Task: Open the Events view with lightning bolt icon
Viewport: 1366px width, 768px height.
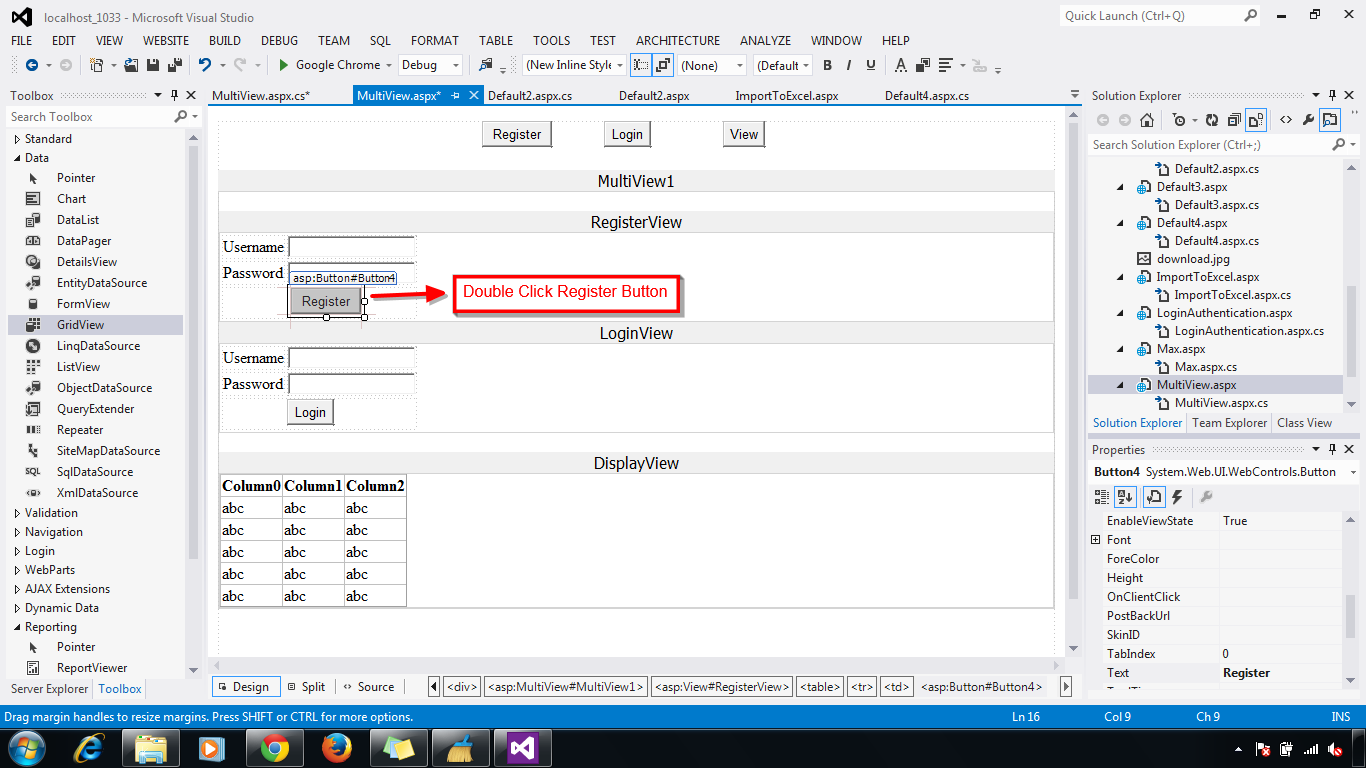Action: [x=1176, y=496]
